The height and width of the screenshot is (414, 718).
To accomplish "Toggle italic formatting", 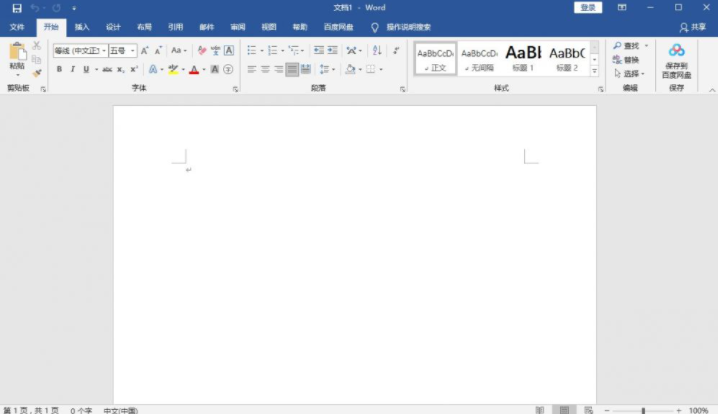I will 72,69.
